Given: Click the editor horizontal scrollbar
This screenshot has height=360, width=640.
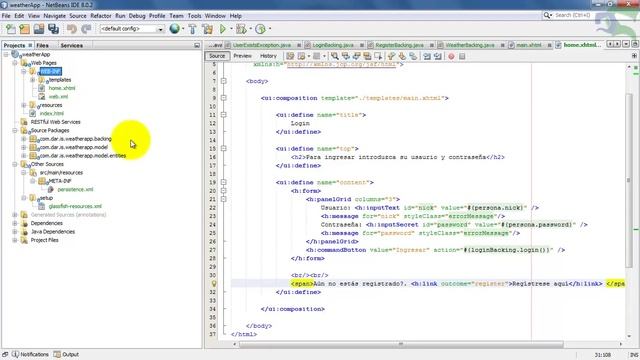Looking at the screenshot, I should click(x=401, y=344).
